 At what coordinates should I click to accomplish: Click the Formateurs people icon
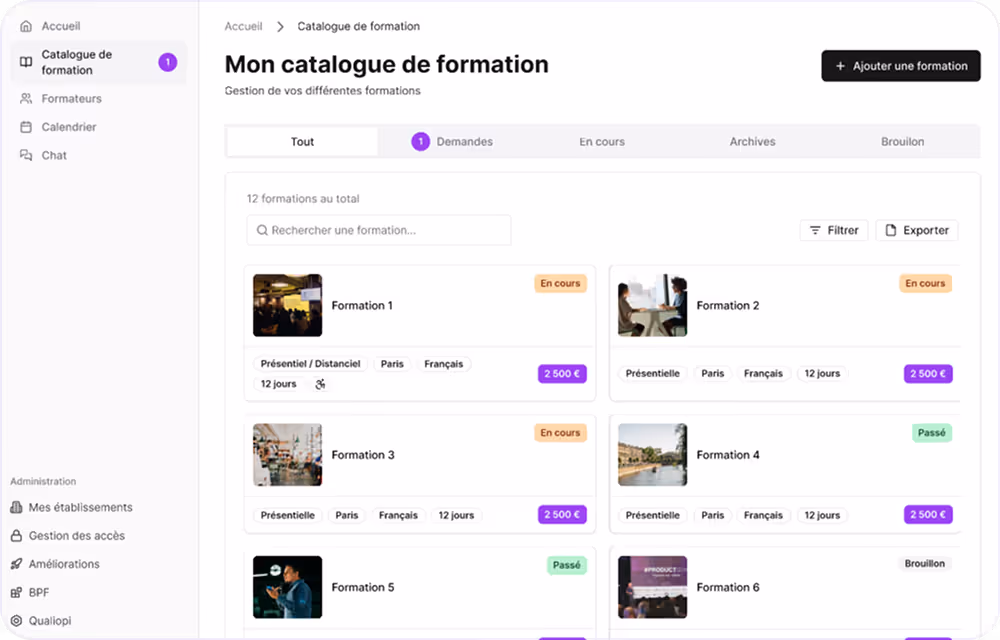(26, 99)
